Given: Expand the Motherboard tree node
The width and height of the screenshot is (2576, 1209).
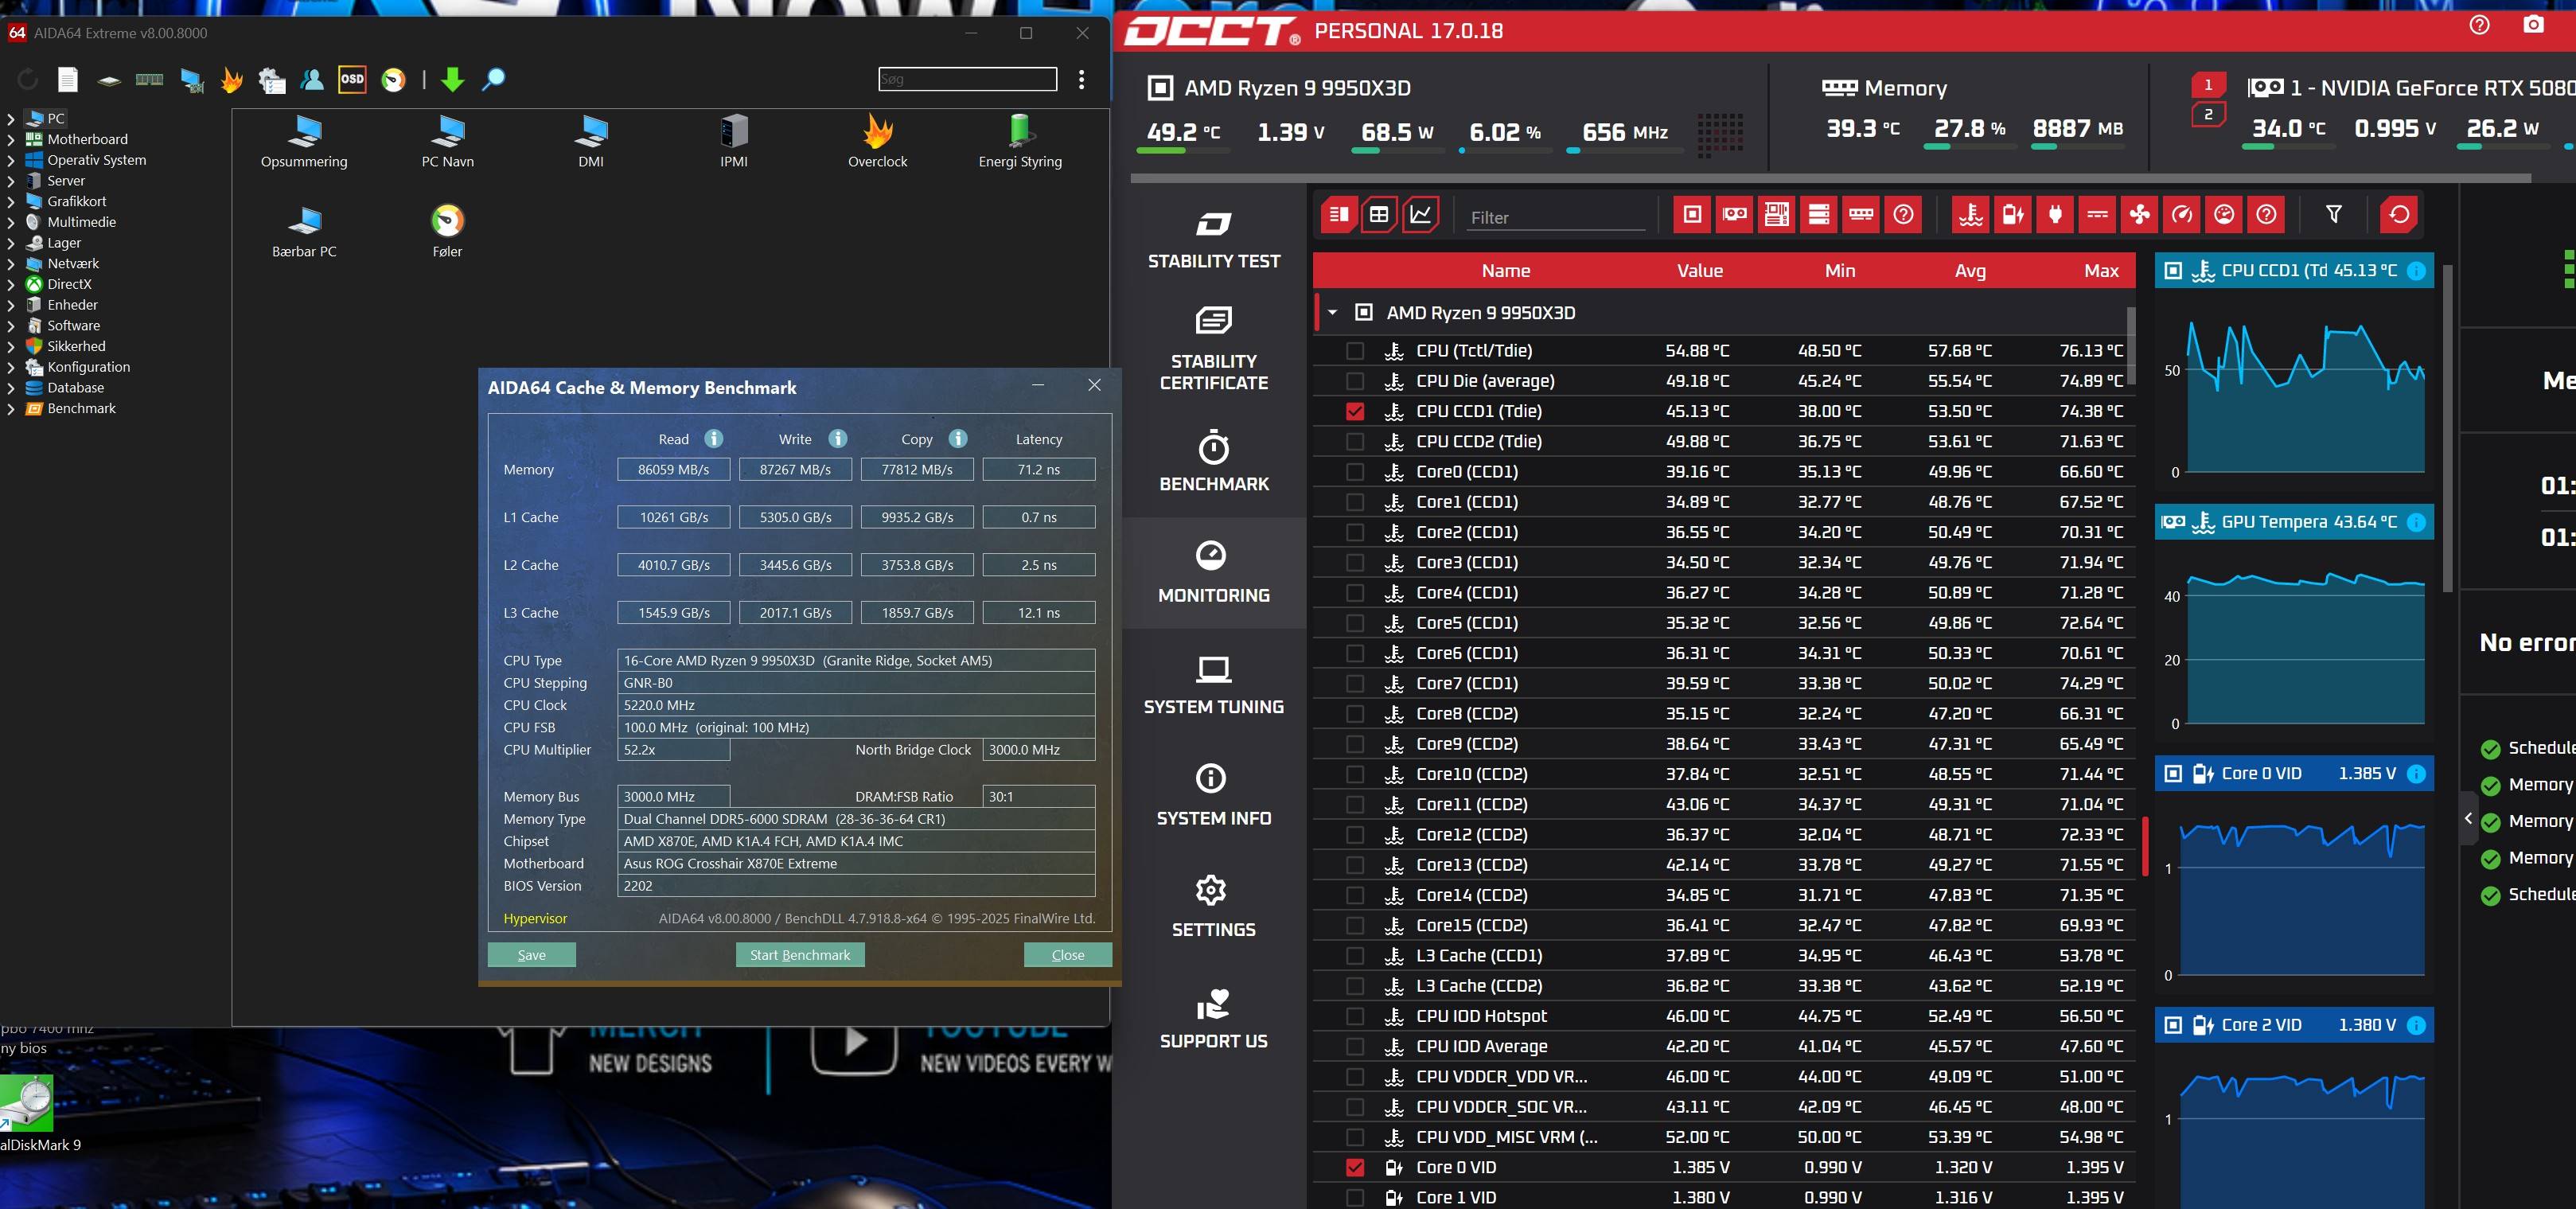Looking at the screenshot, I should click(11, 139).
